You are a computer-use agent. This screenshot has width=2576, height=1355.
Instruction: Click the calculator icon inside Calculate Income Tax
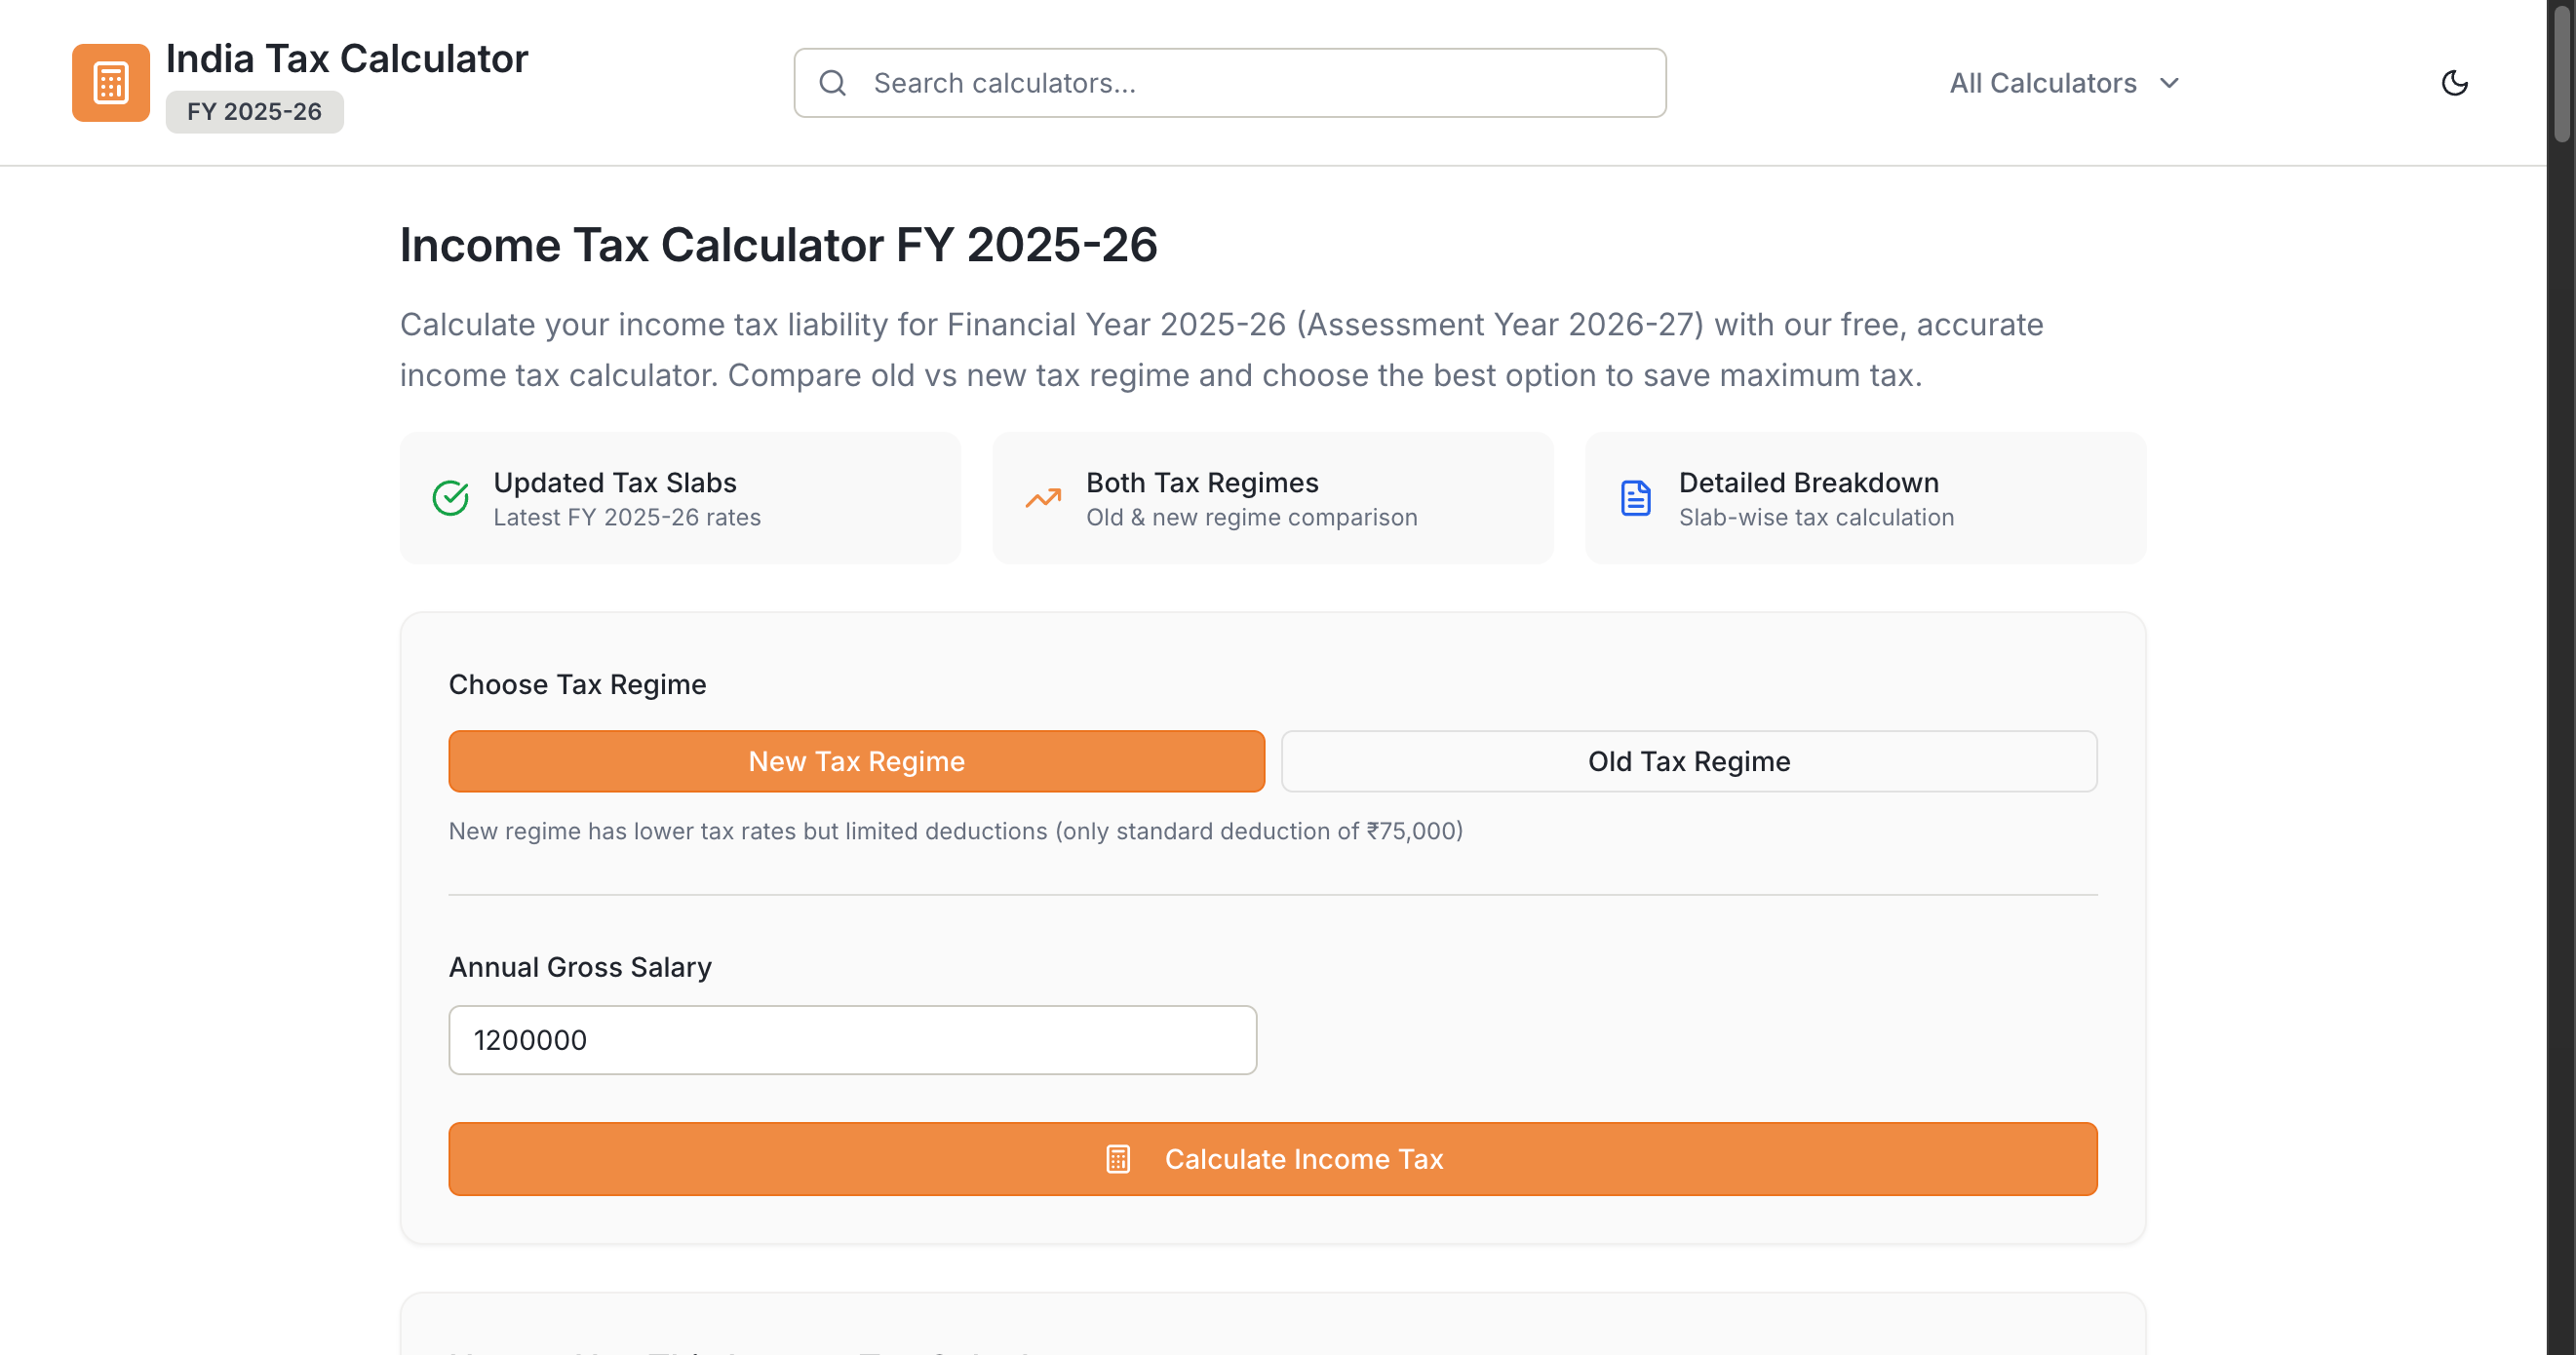(x=1117, y=1159)
